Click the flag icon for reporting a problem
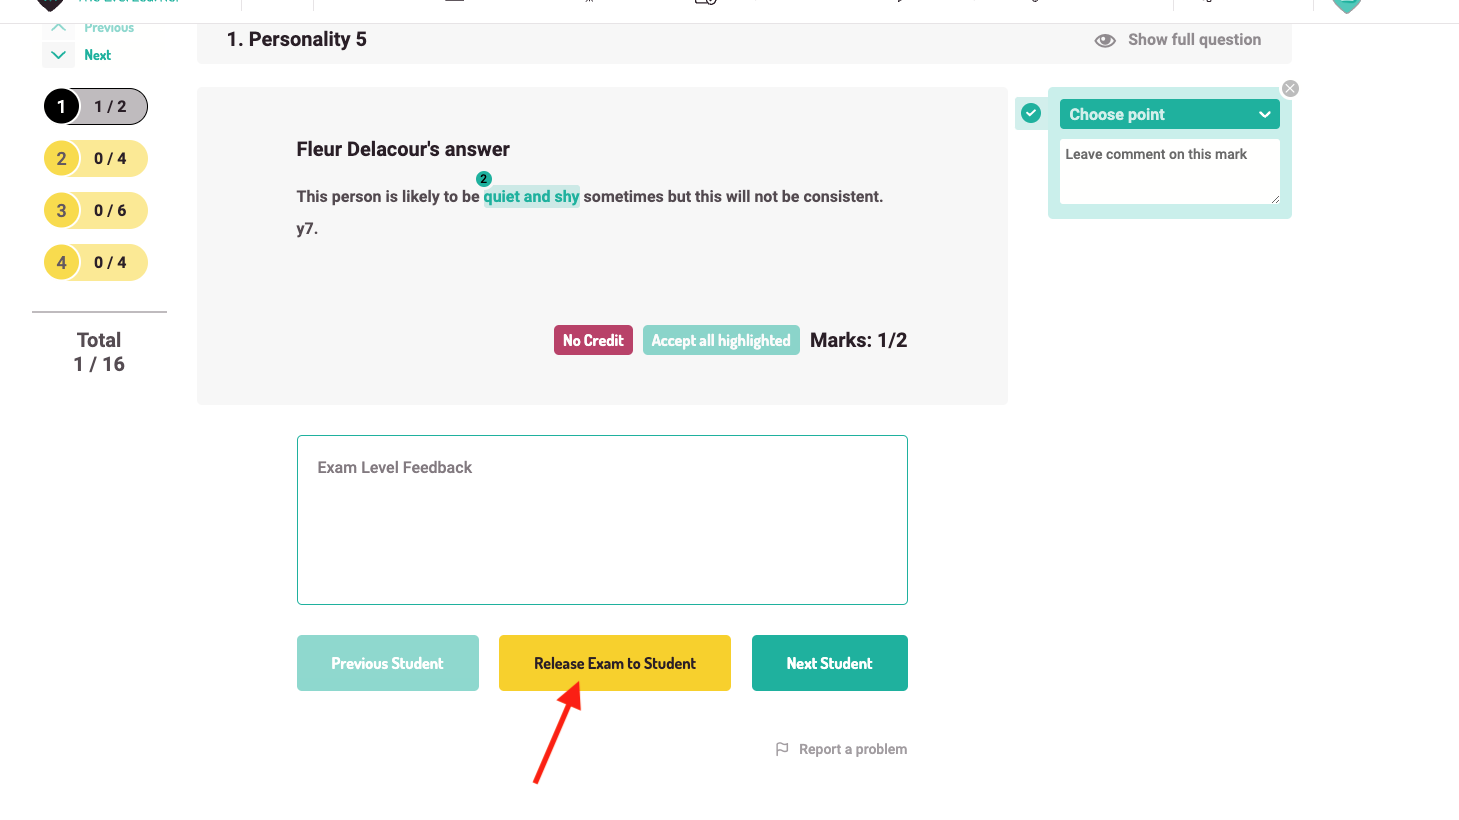This screenshot has height=820, width=1459. point(782,749)
